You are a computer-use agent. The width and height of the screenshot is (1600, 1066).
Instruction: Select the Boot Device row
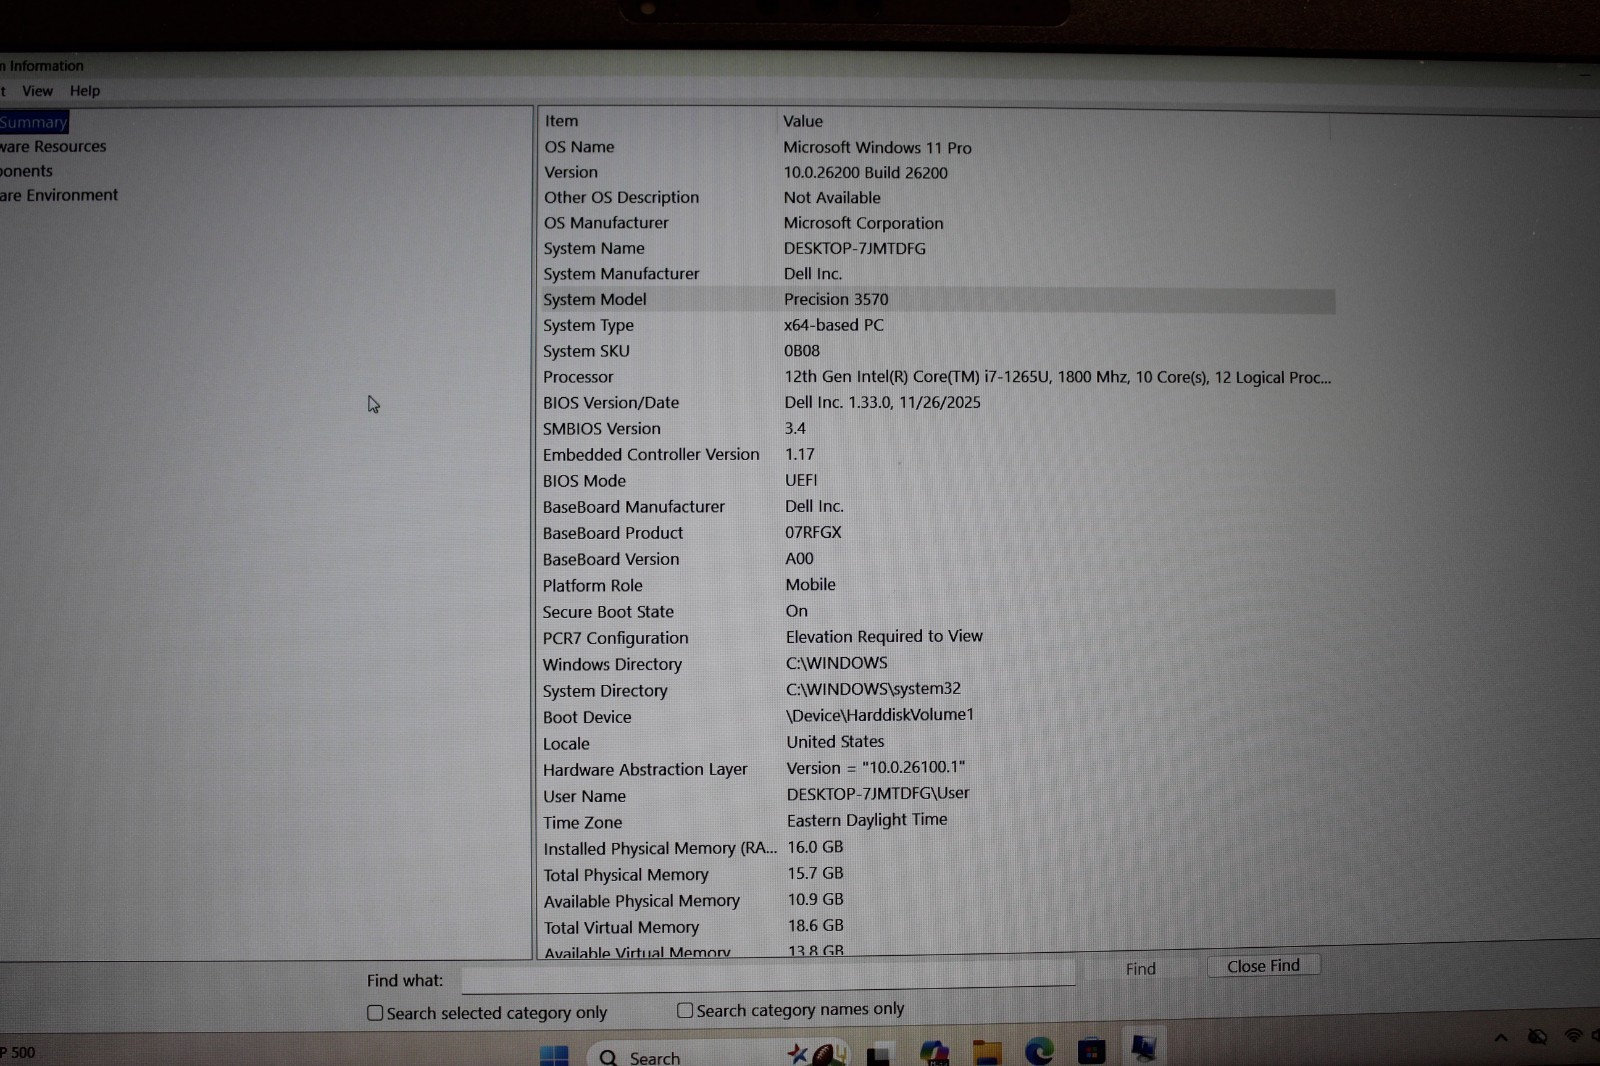937,716
